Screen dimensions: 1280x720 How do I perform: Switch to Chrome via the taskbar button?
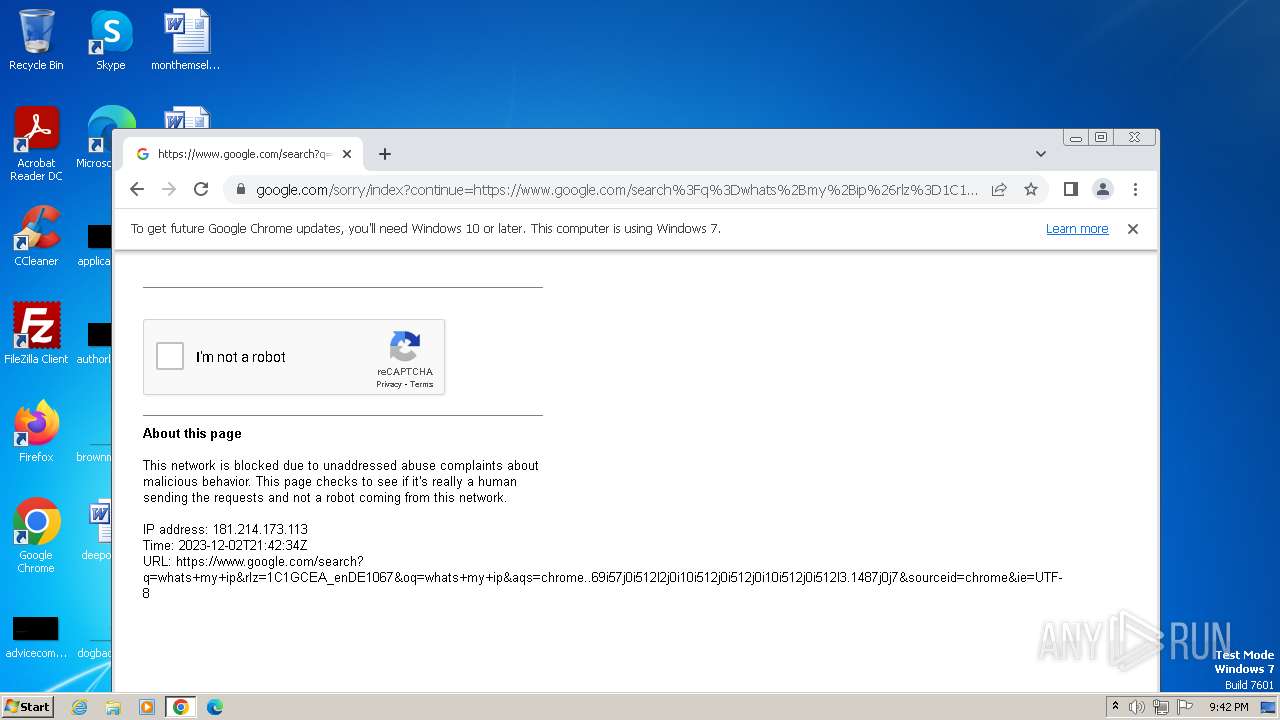click(x=180, y=707)
